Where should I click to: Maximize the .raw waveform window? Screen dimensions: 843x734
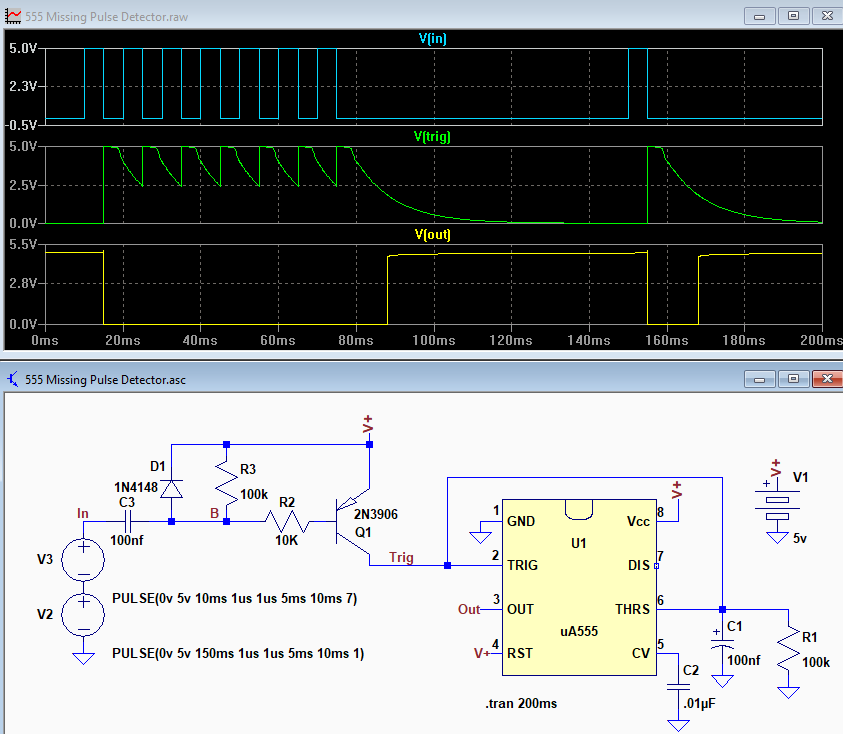tap(794, 16)
